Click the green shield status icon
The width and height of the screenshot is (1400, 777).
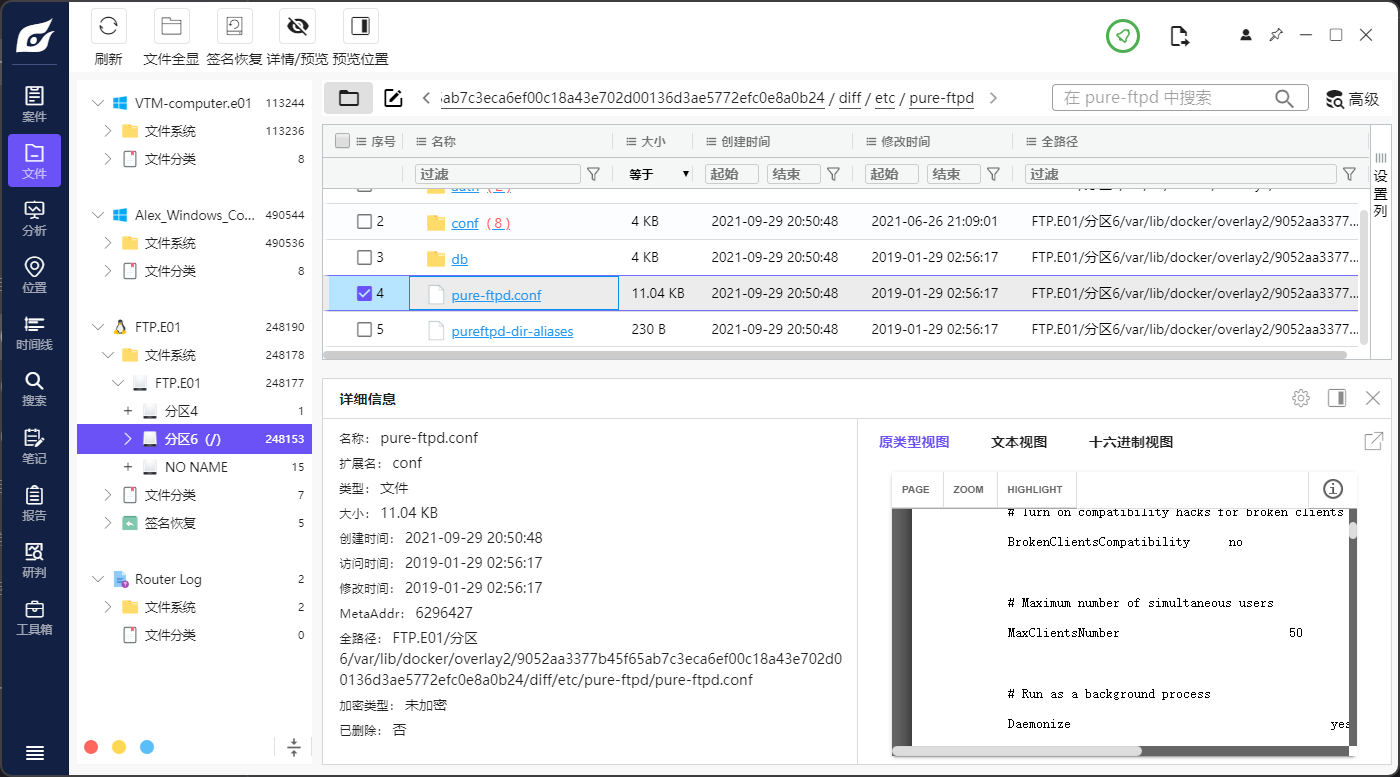1123,36
